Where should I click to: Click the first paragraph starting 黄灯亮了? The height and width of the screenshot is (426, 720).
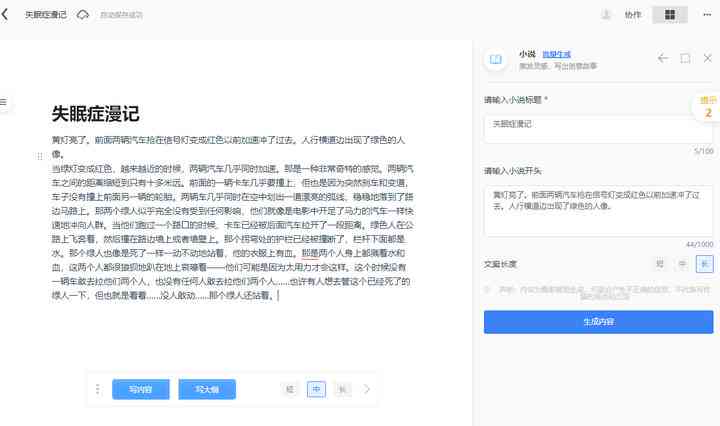point(228,147)
